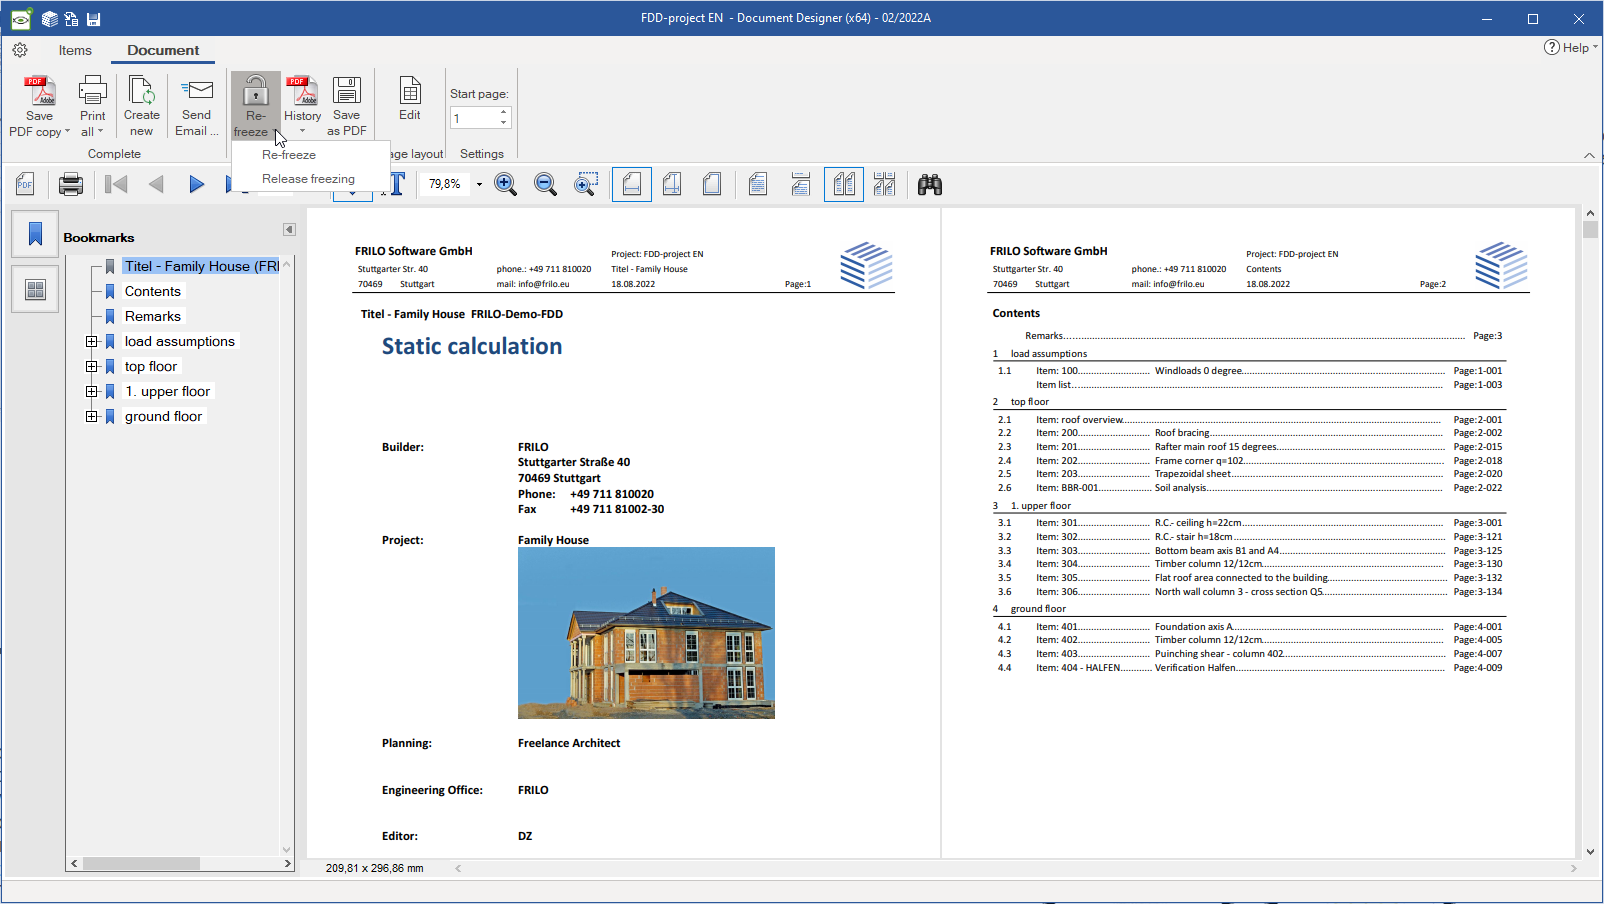Viewport: 1604px width, 904px height.
Task: Click the Print all printer icon
Action: point(92,91)
